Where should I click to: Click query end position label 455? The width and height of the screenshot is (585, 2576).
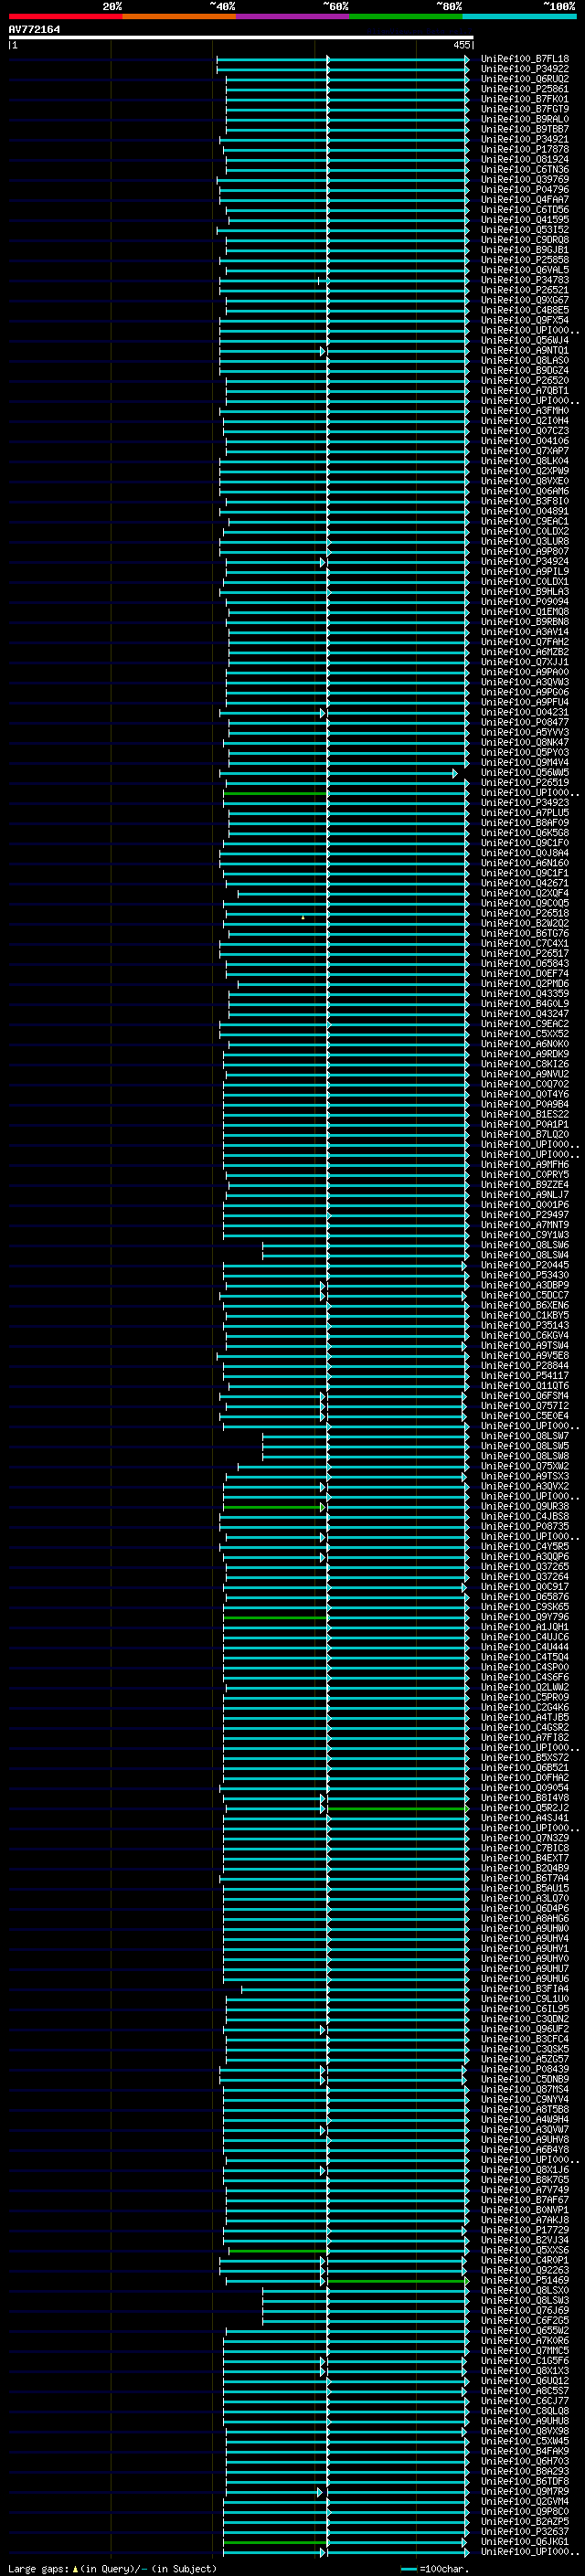tap(461, 45)
